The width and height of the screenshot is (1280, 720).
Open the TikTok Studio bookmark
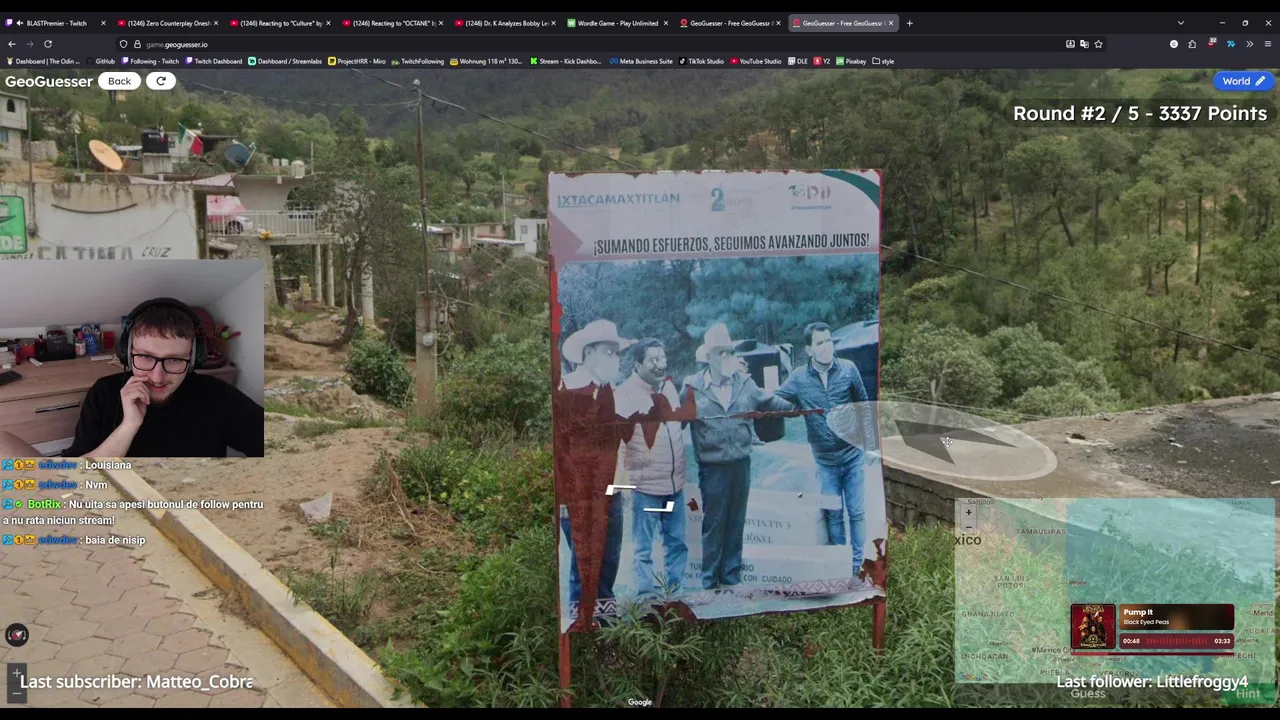[x=701, y=61]
